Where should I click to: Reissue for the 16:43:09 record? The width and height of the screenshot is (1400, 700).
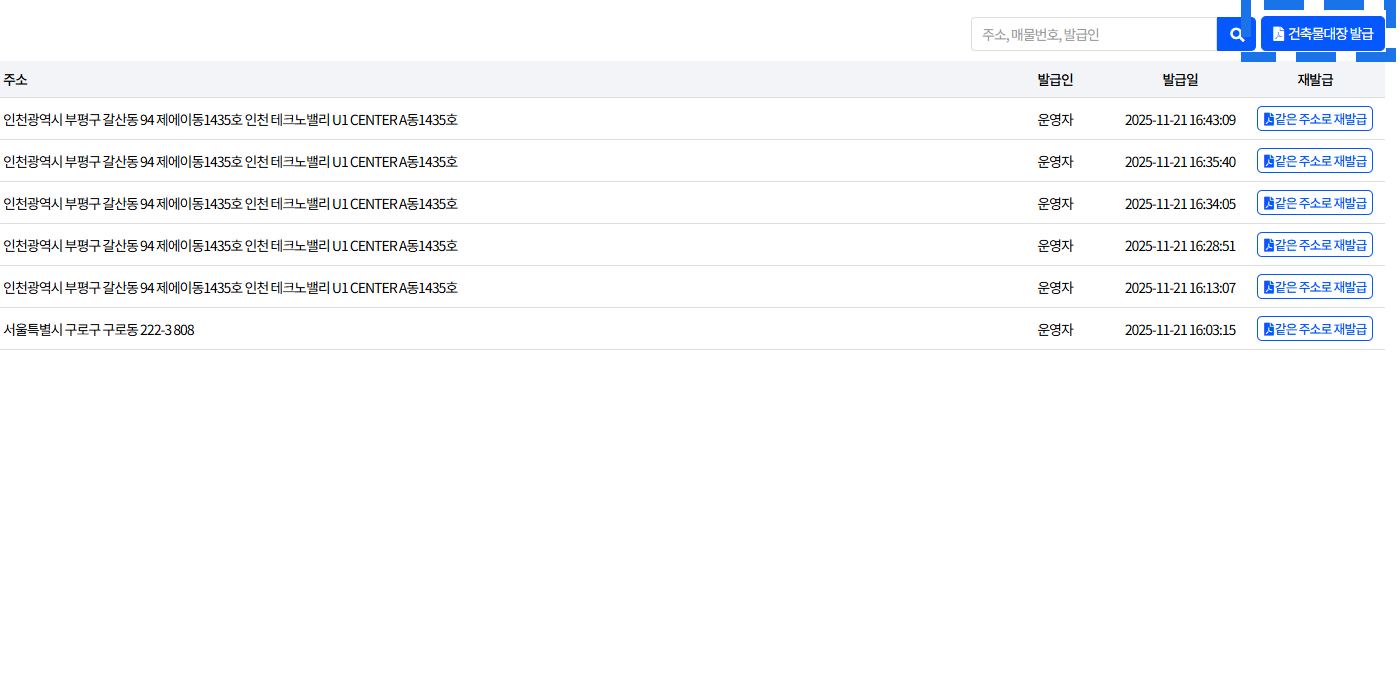tap(1315, 119)
